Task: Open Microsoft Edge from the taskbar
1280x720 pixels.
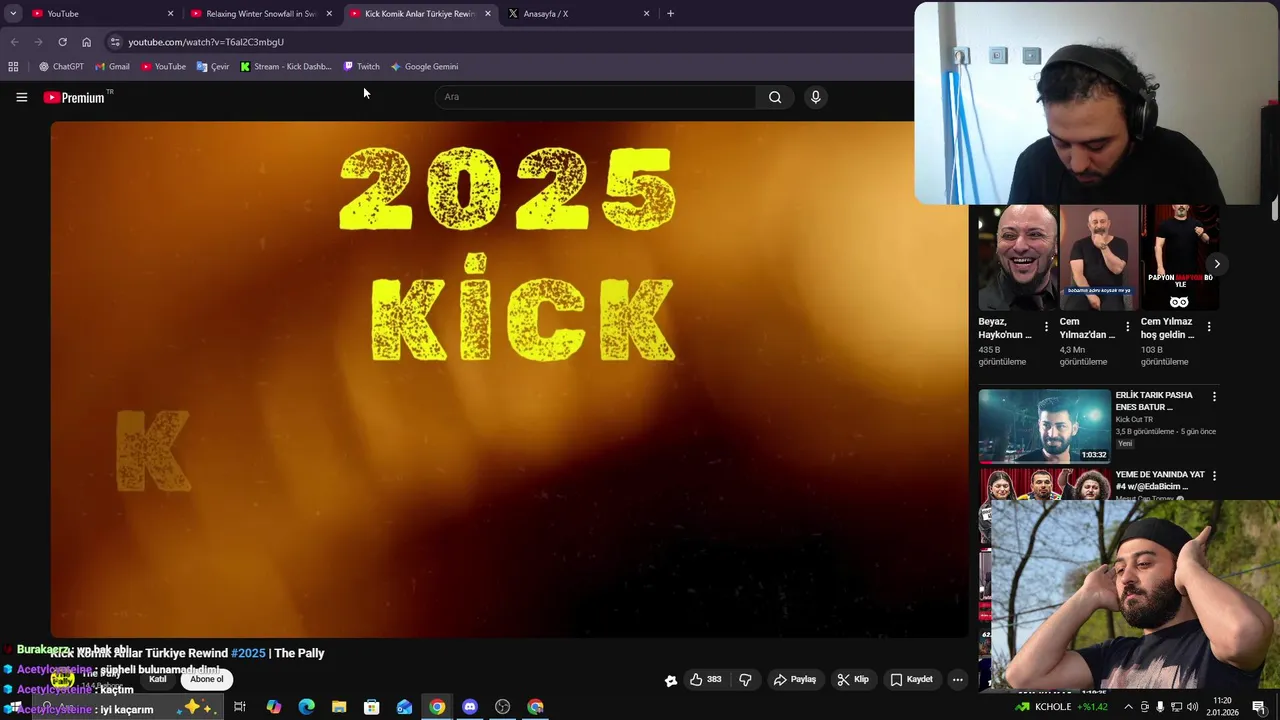Action: coord(306,707)
